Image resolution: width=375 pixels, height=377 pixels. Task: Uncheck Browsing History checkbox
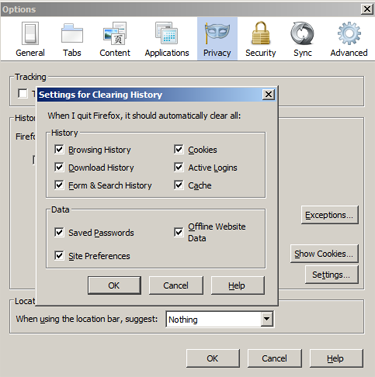(x=59, y=149)
